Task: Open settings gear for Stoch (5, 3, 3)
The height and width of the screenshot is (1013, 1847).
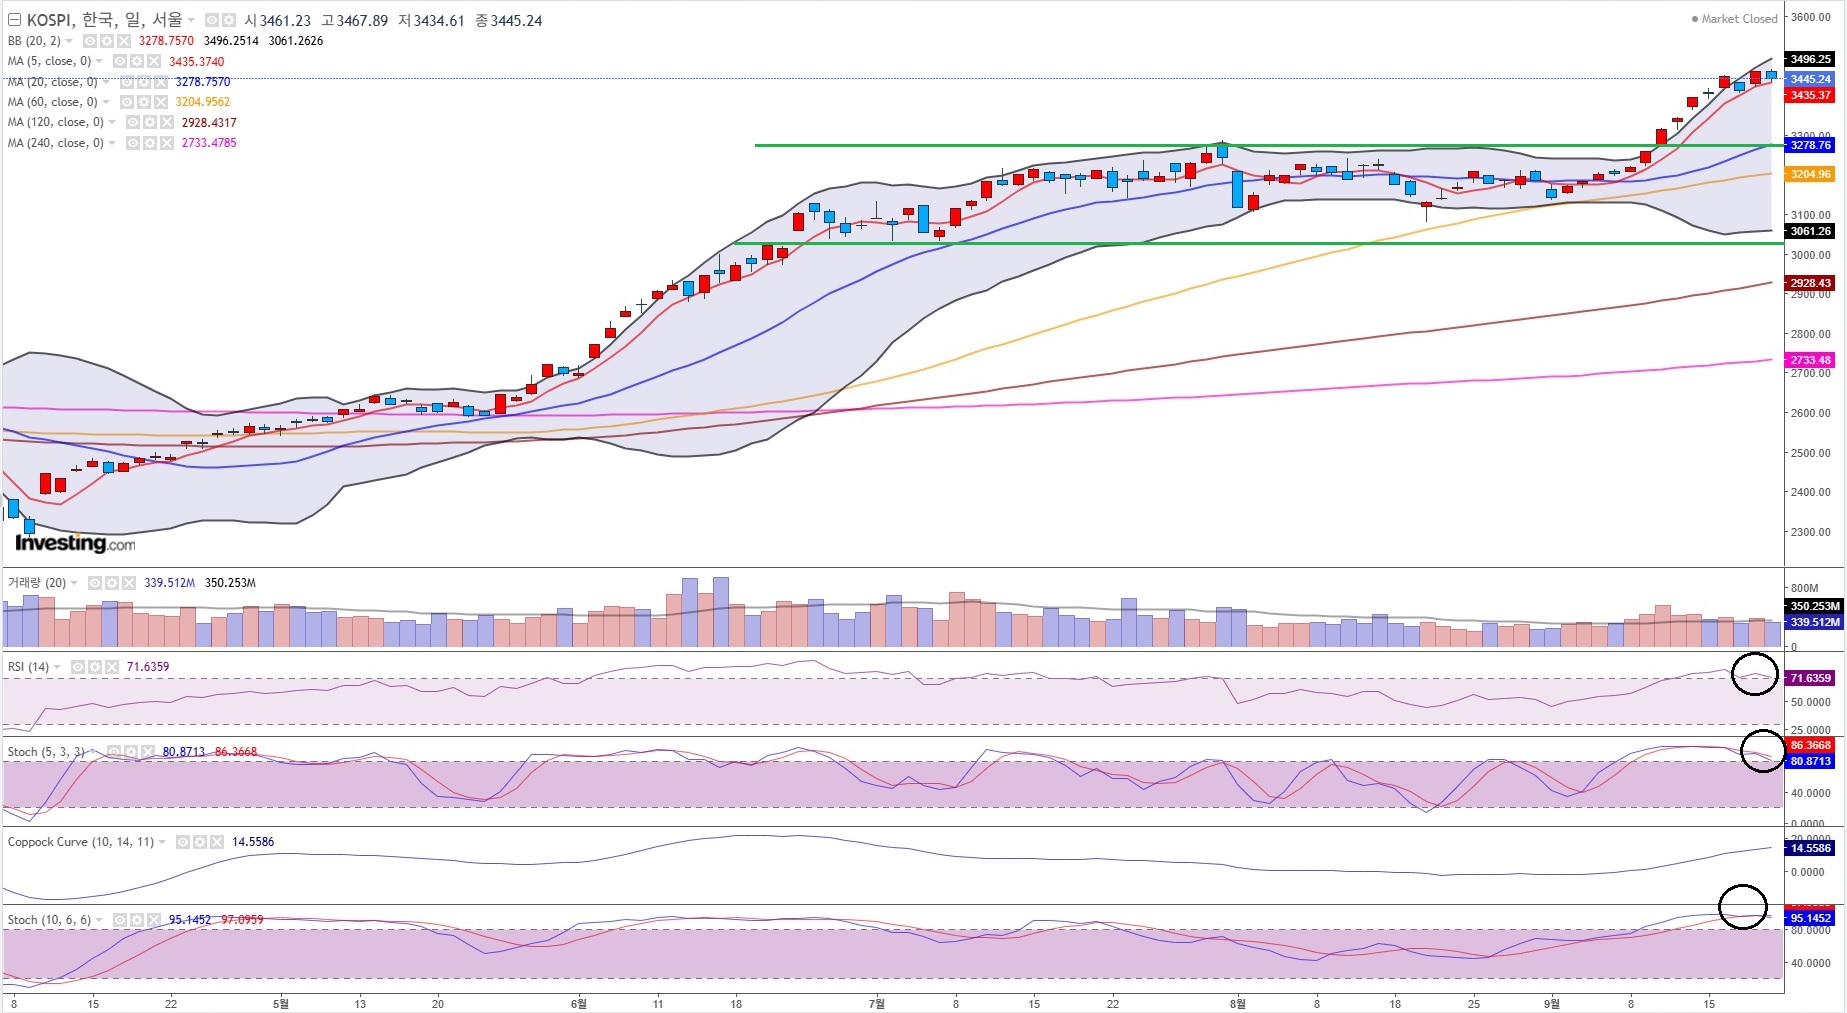Action: pyautogui.click(x=131, y=752)
